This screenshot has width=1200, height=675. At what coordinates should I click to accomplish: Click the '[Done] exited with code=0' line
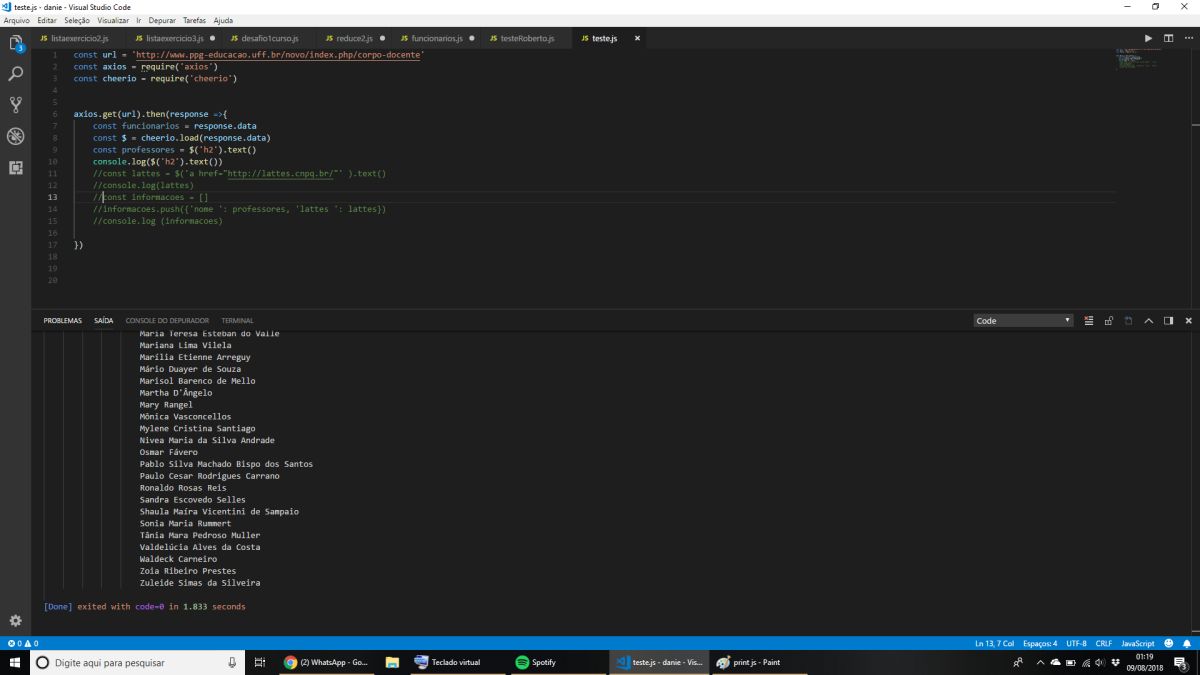click(144, 606)
